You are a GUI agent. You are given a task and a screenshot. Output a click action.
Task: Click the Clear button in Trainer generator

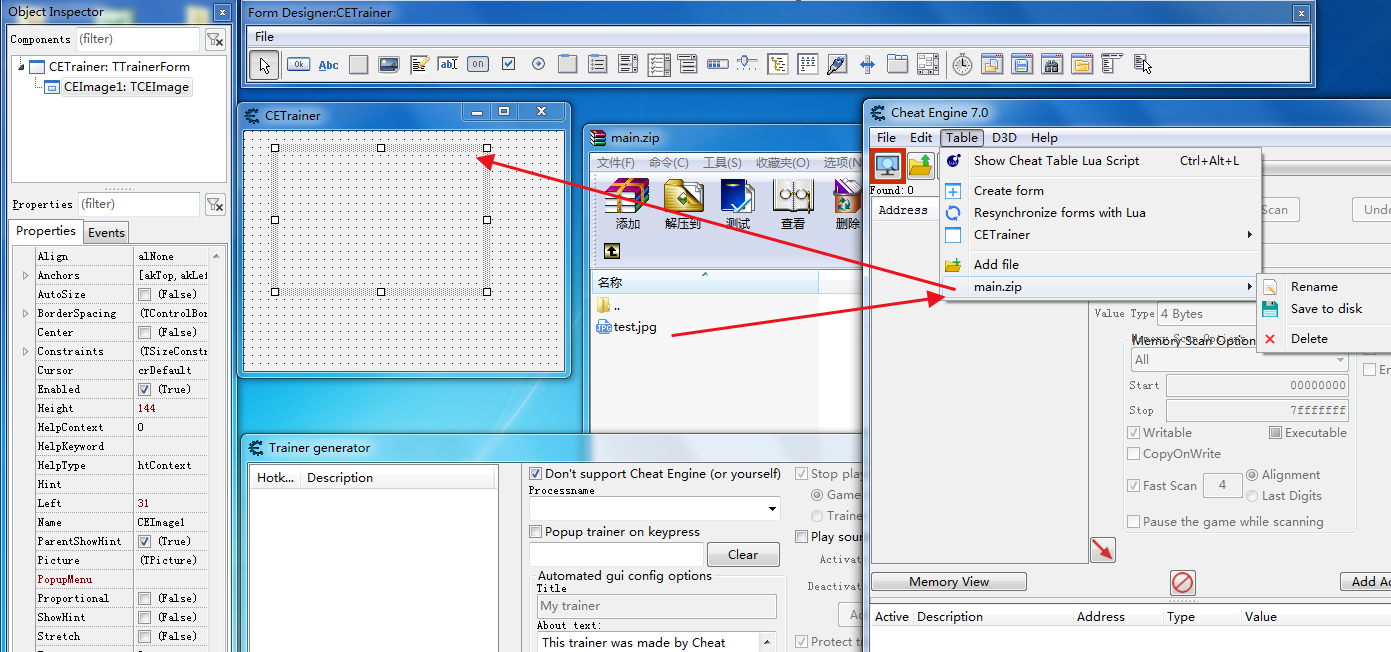pos(742,555)
